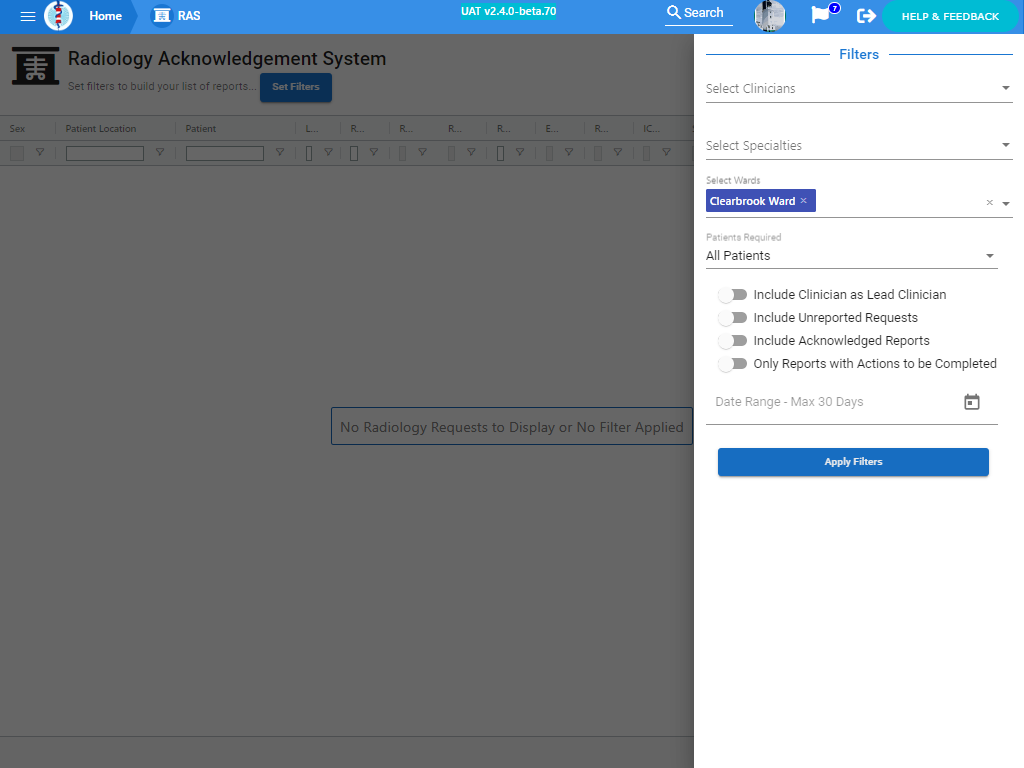Open the L... column filter funnel

[x=328, y=152]
